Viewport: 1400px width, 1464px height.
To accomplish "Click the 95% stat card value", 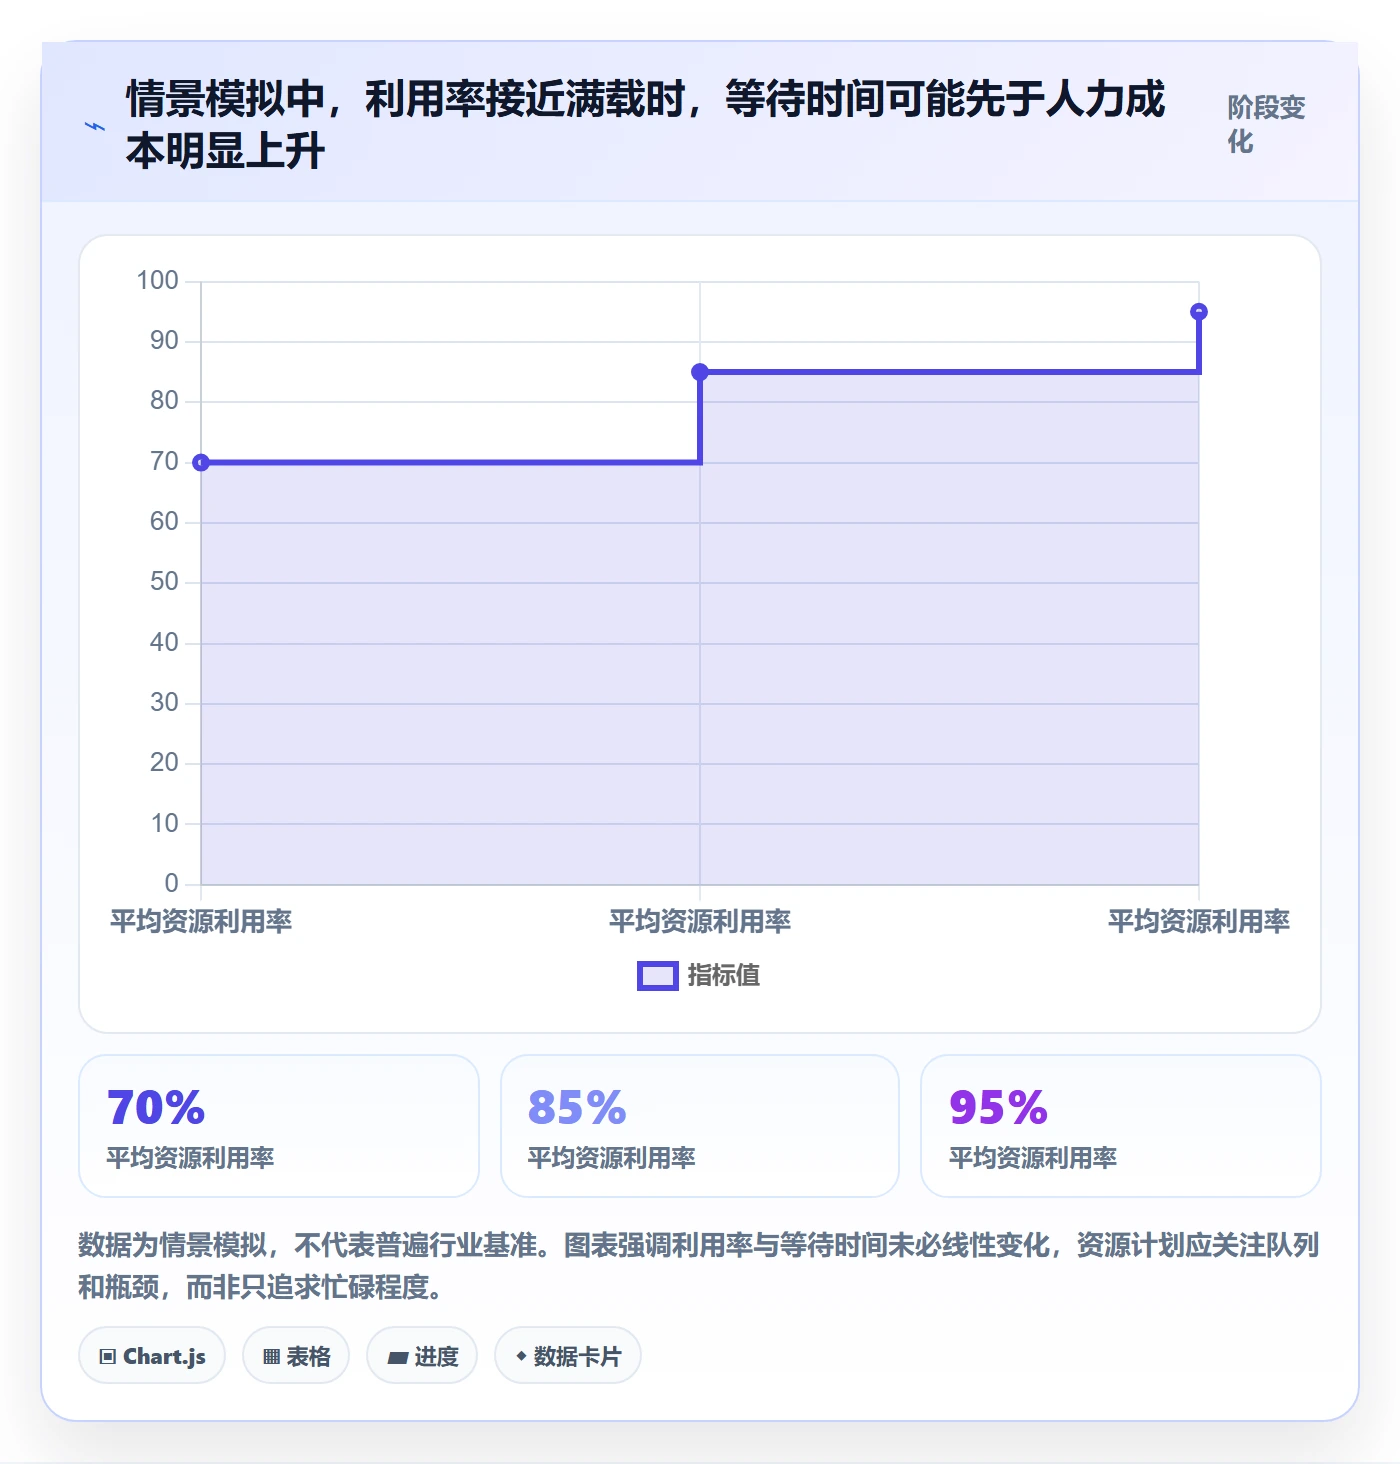I will [x=998, y=1108].
